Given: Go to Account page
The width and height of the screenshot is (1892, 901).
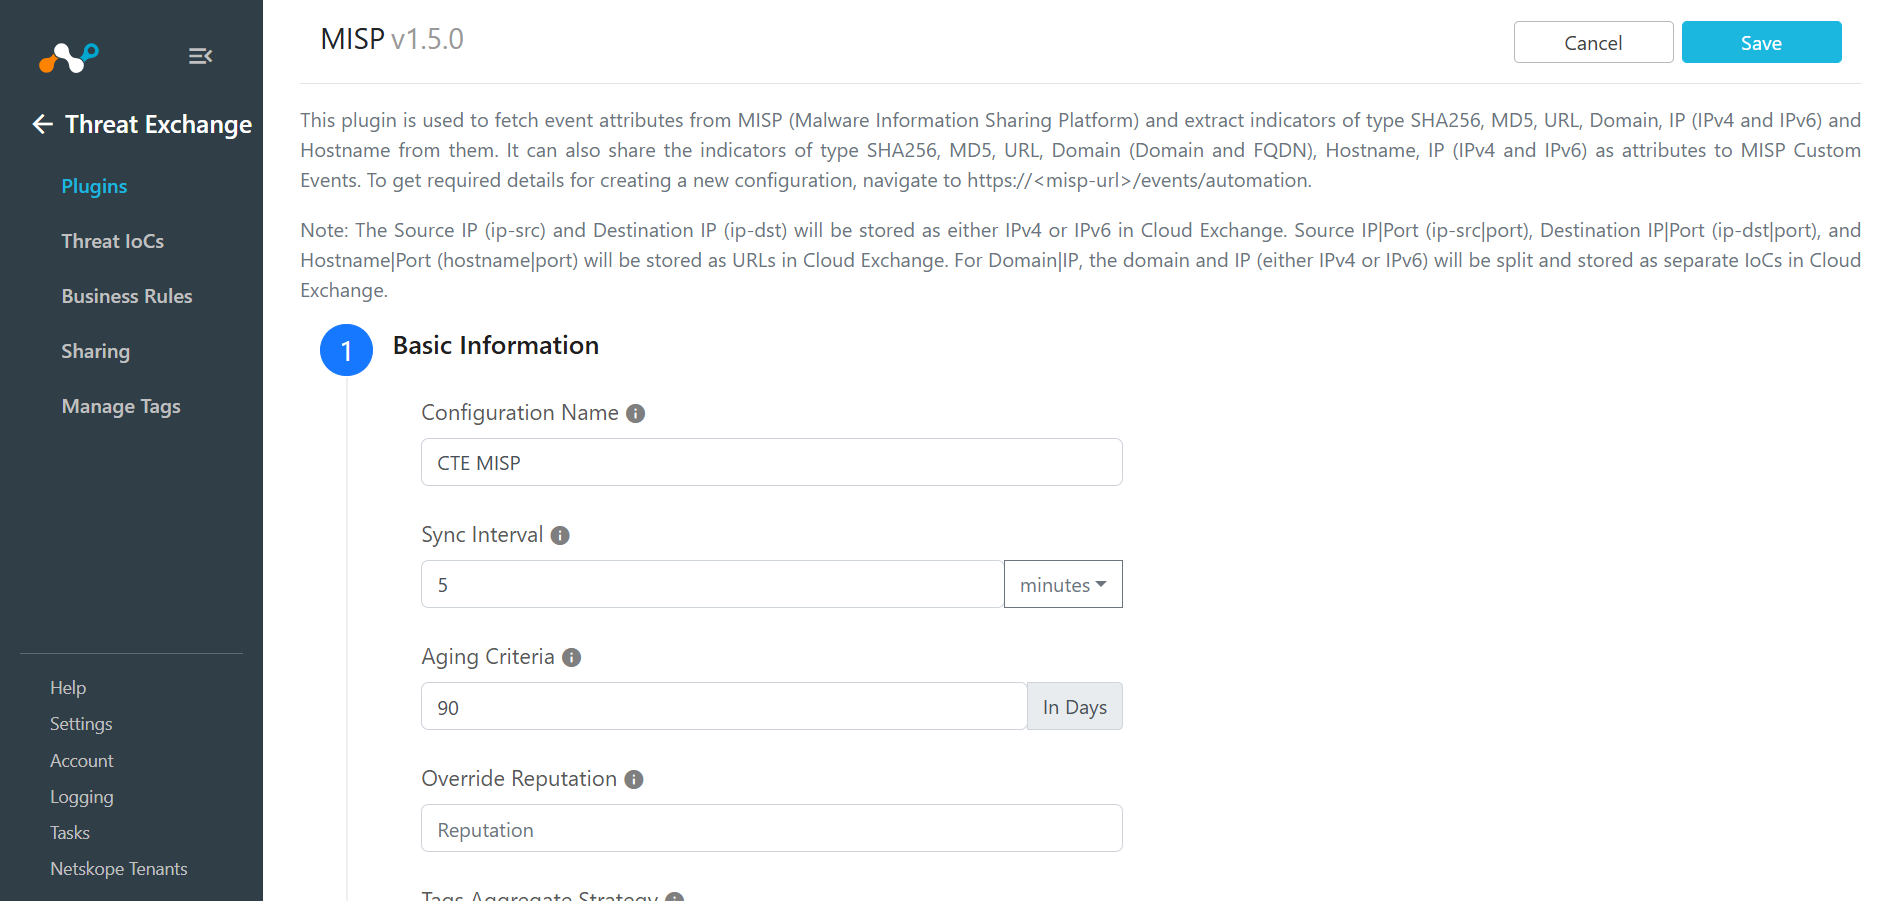Looking at the screenshot, I should pos(82,761).
